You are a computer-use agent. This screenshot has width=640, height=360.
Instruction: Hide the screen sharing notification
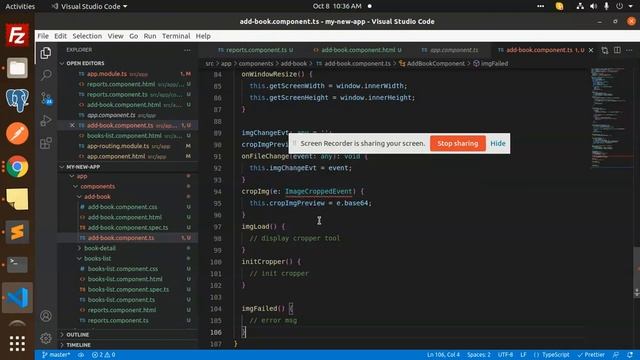[x=498, y=143]
